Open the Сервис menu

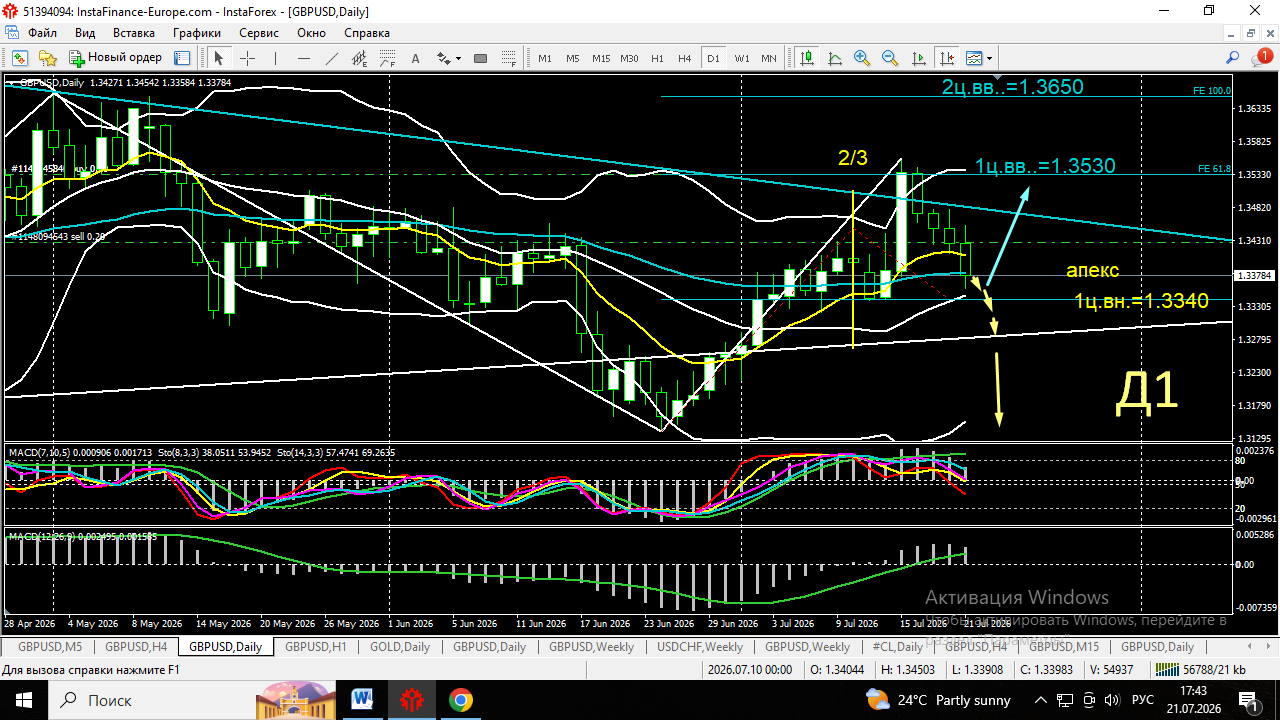tap(260, 32)
